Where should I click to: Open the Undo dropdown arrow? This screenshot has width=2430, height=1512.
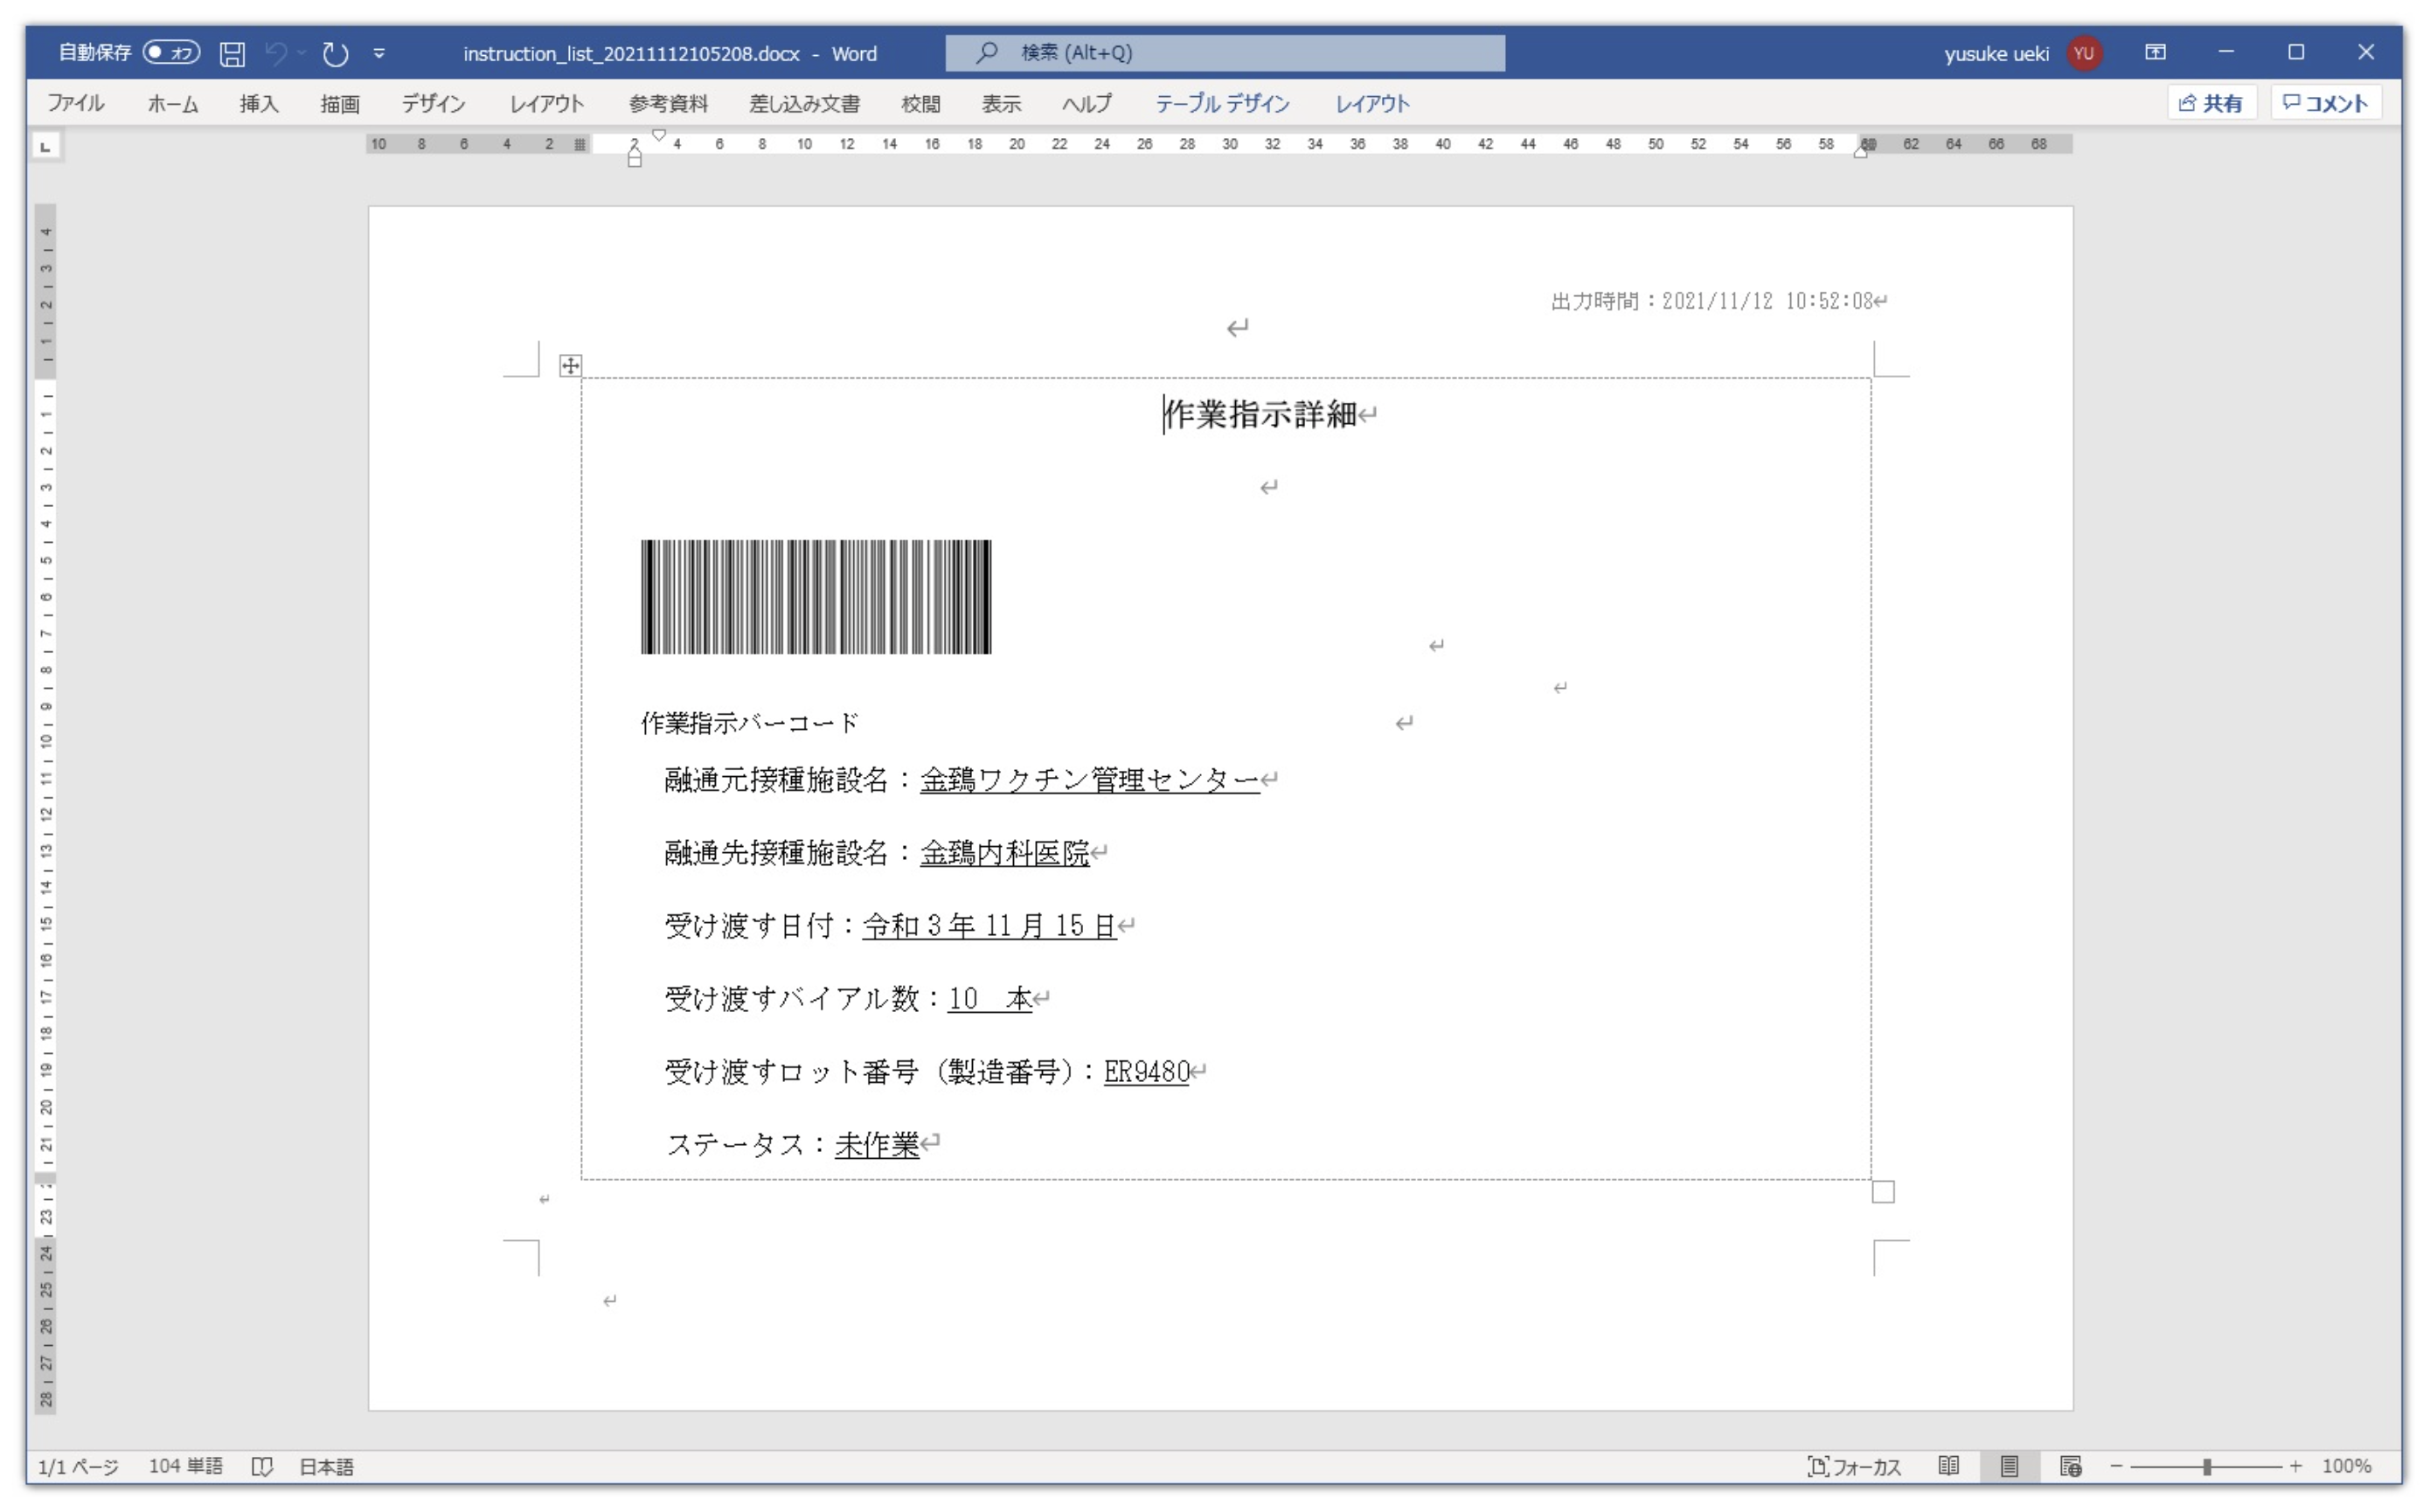(302, 53)
